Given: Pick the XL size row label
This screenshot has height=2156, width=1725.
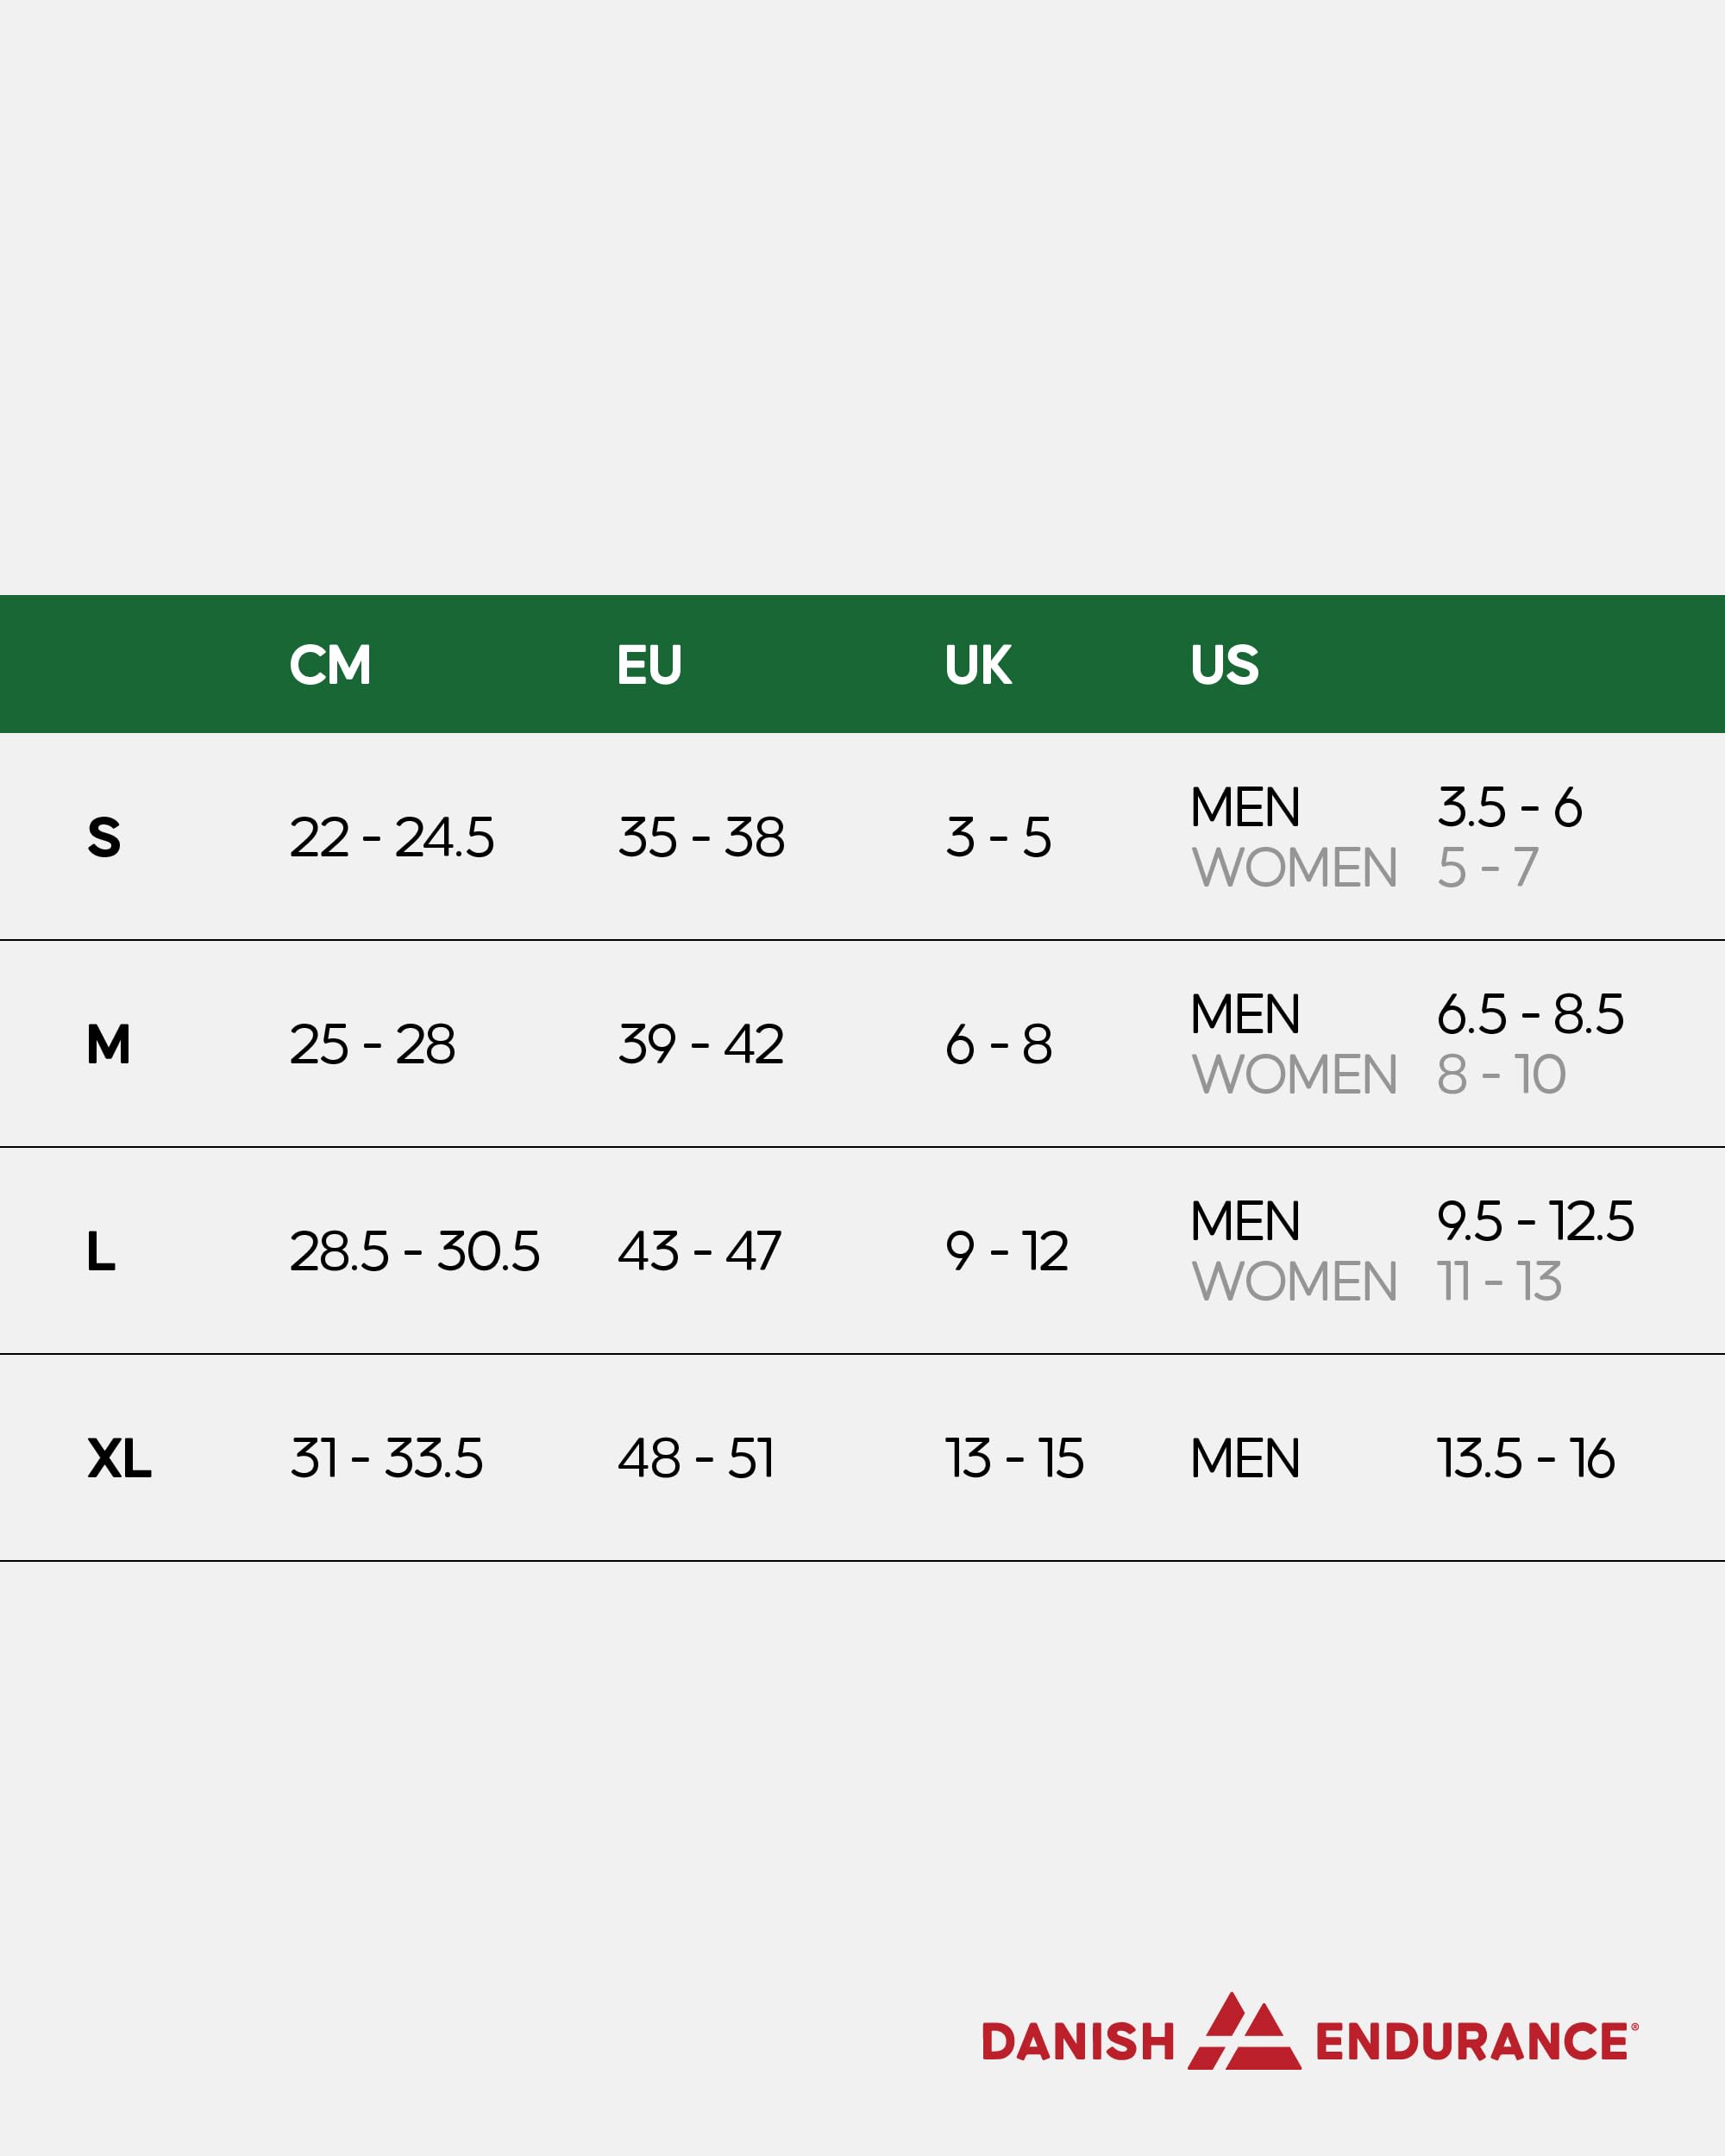Looking at the screenshot, I should point(119,1459).
